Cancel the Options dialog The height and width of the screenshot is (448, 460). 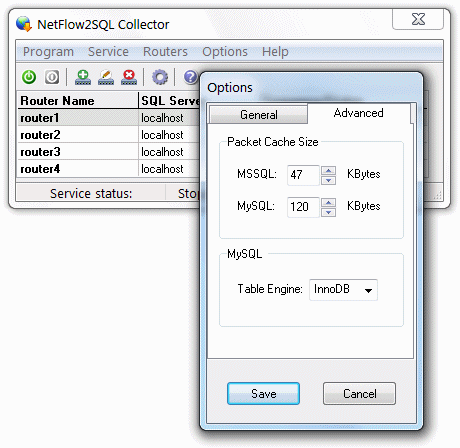point(359,394)
